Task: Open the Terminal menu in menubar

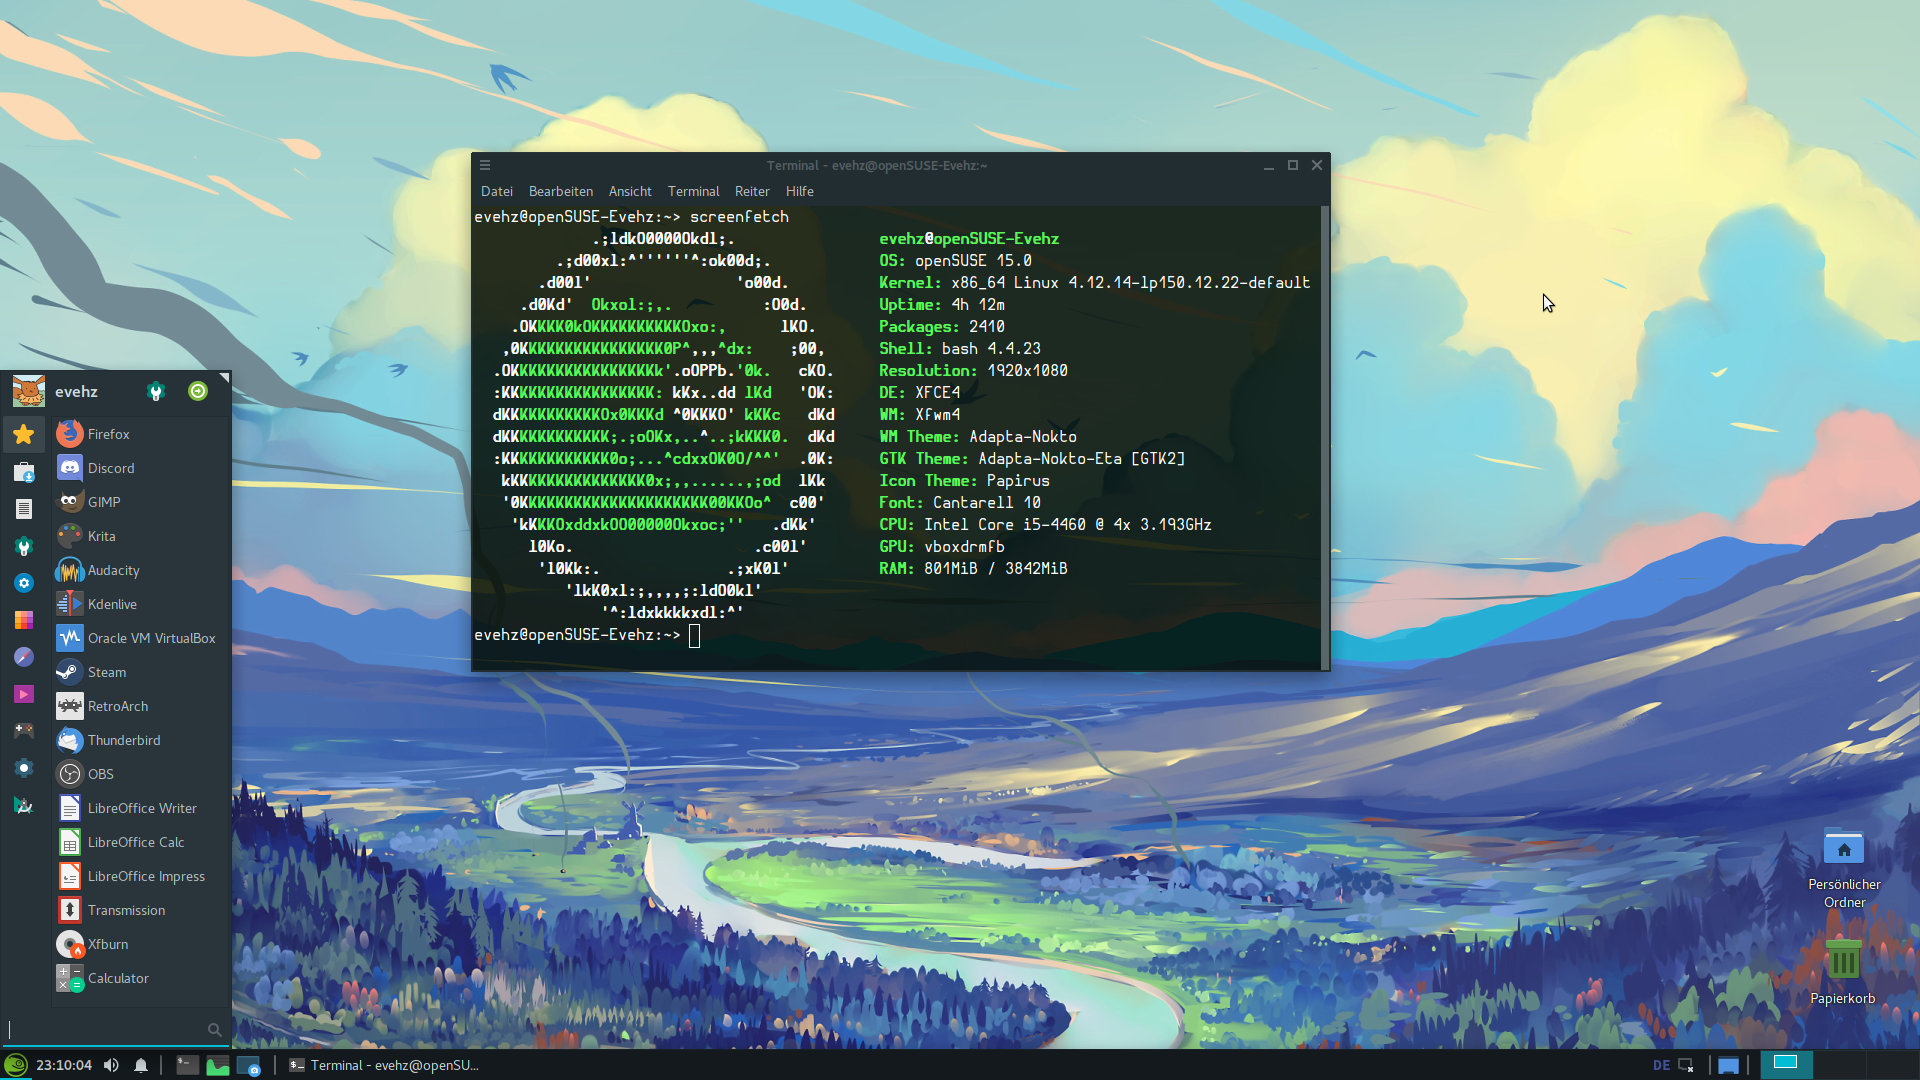Action: (694, 191)
